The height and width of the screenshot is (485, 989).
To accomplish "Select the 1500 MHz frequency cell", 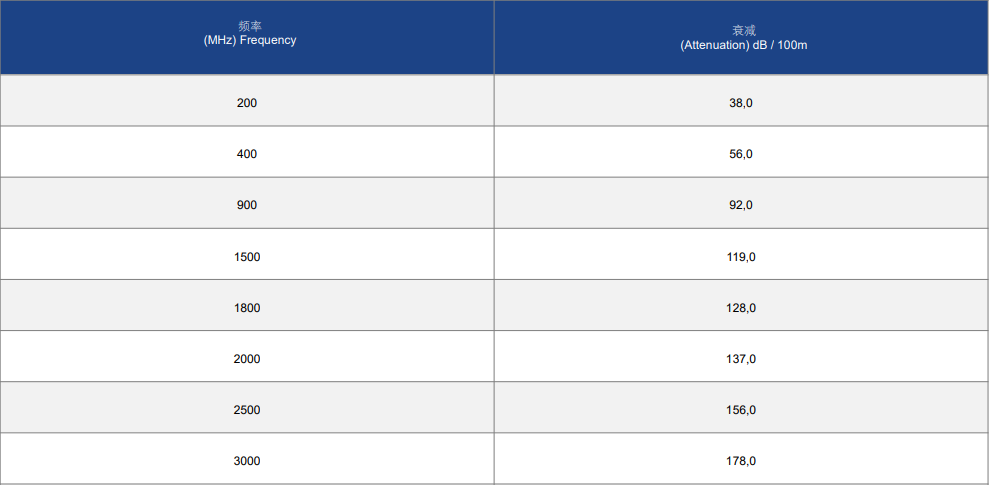I will coord(247,254).
